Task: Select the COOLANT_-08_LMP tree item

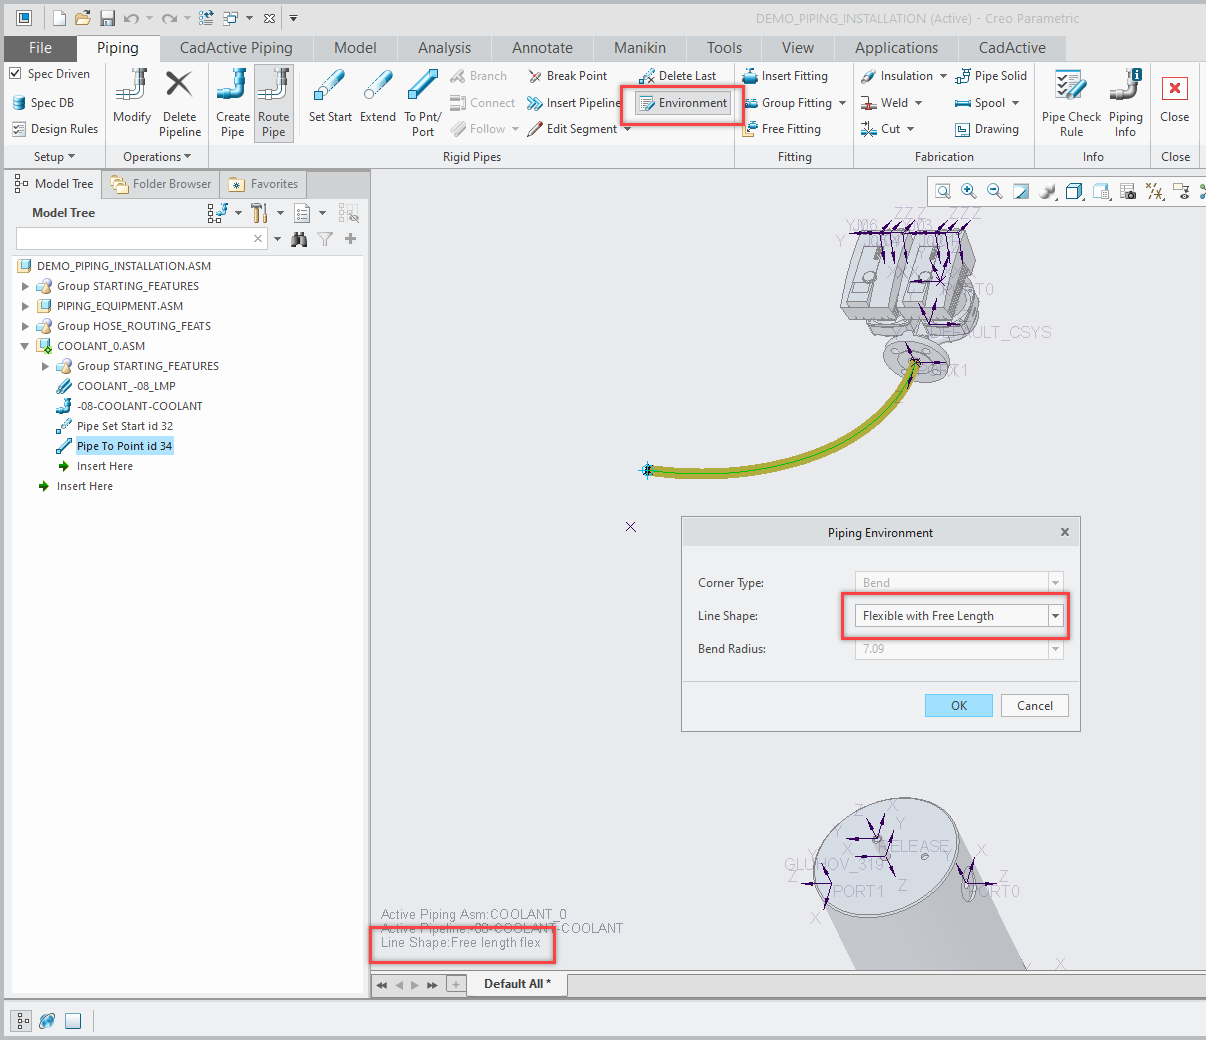Action: tap(126, 386)
